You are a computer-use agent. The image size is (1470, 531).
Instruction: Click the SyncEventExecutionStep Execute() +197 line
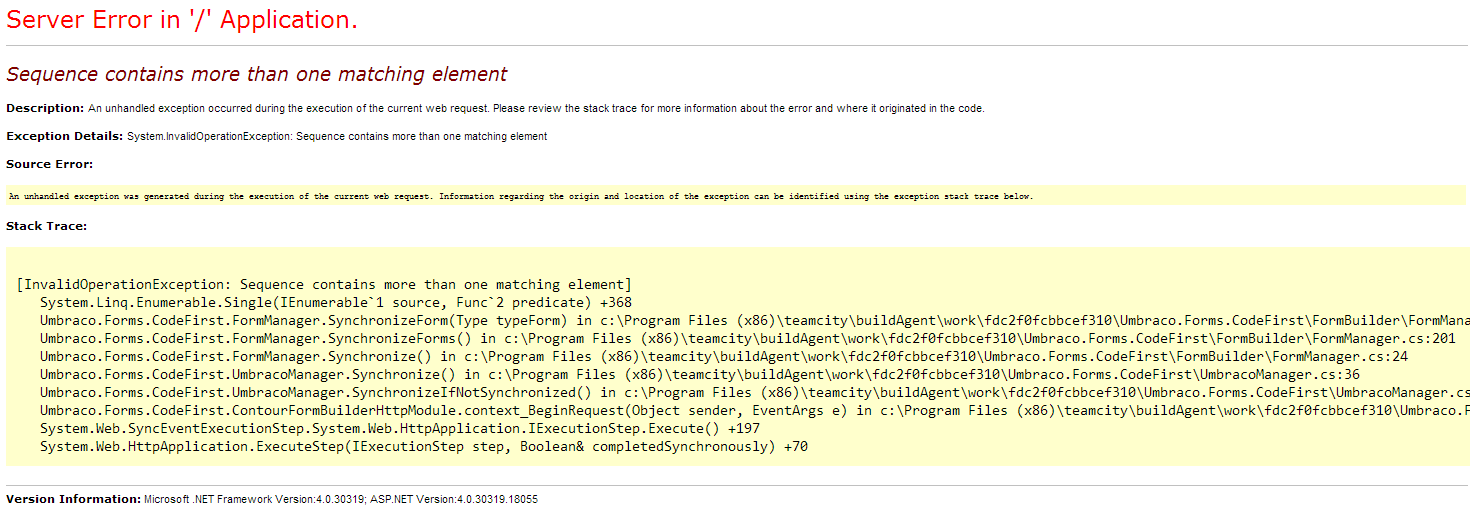[400, 429]
